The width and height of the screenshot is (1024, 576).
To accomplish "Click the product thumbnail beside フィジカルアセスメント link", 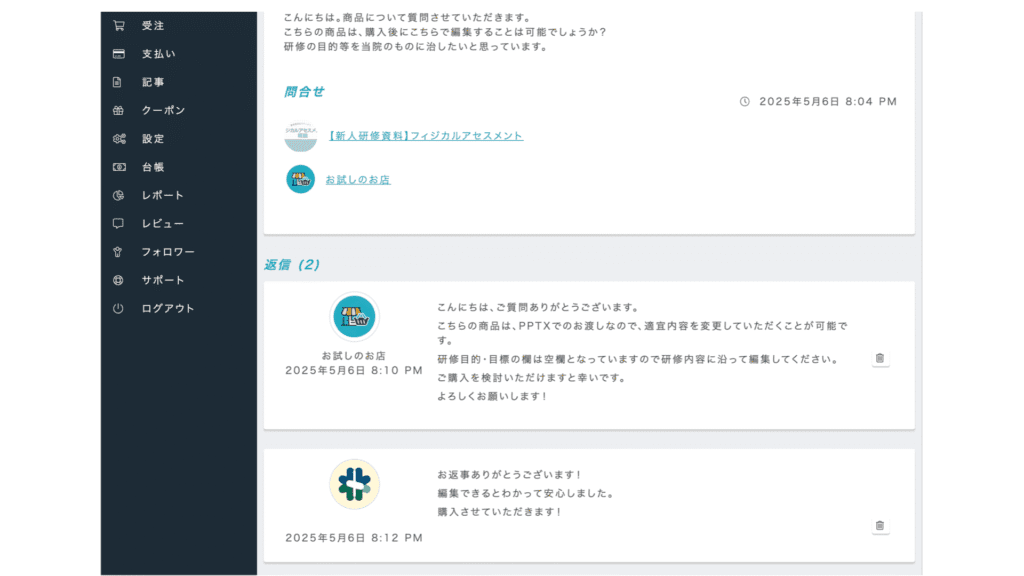I will [x=300, y=136].
